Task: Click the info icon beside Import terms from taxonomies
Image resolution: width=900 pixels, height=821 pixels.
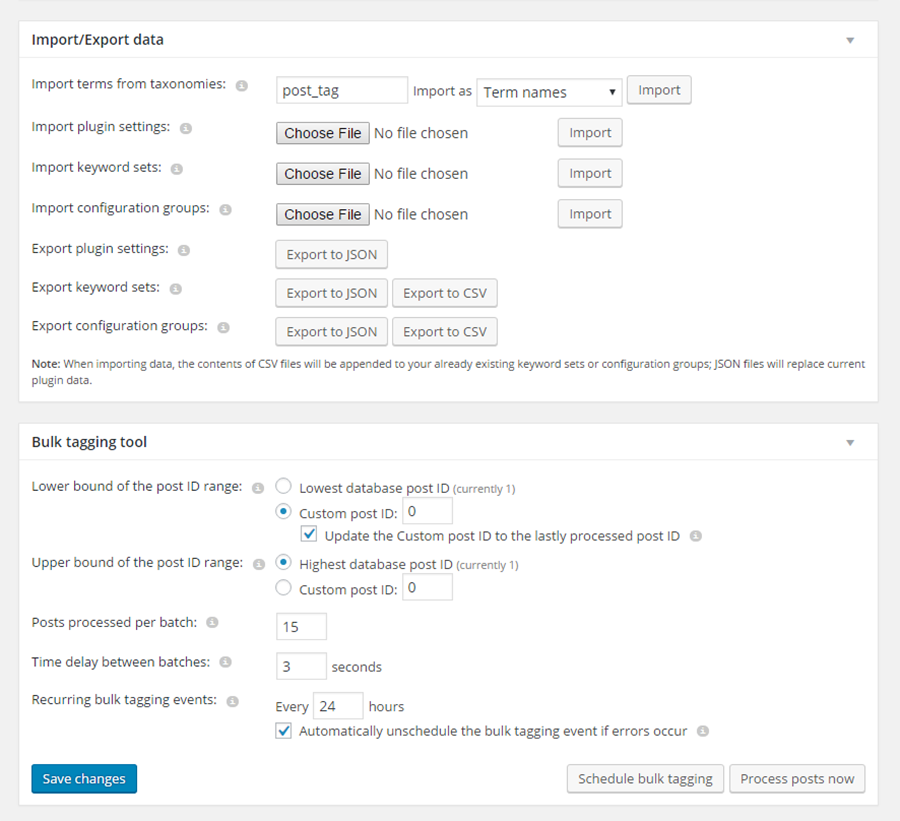Action: coord(240,86)
